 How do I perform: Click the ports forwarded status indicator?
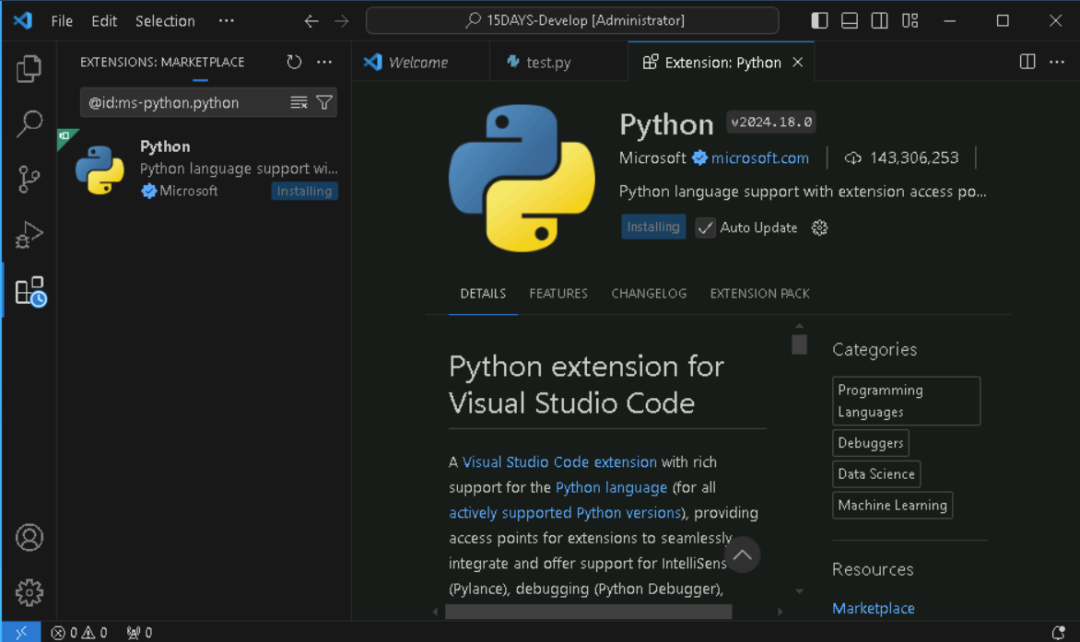tap(139, 632)
